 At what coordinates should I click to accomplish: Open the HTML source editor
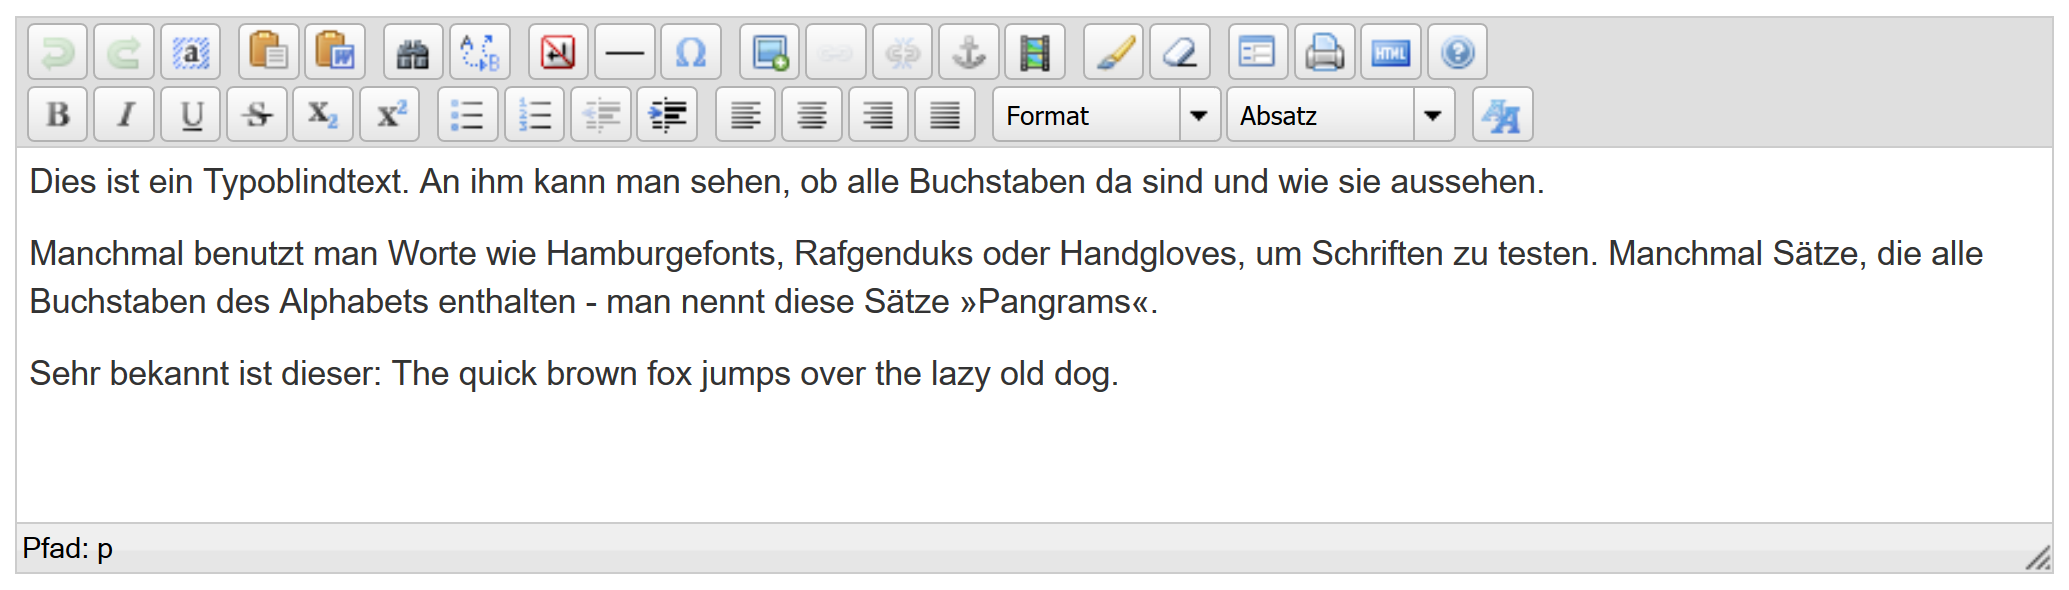point(1391,52)
